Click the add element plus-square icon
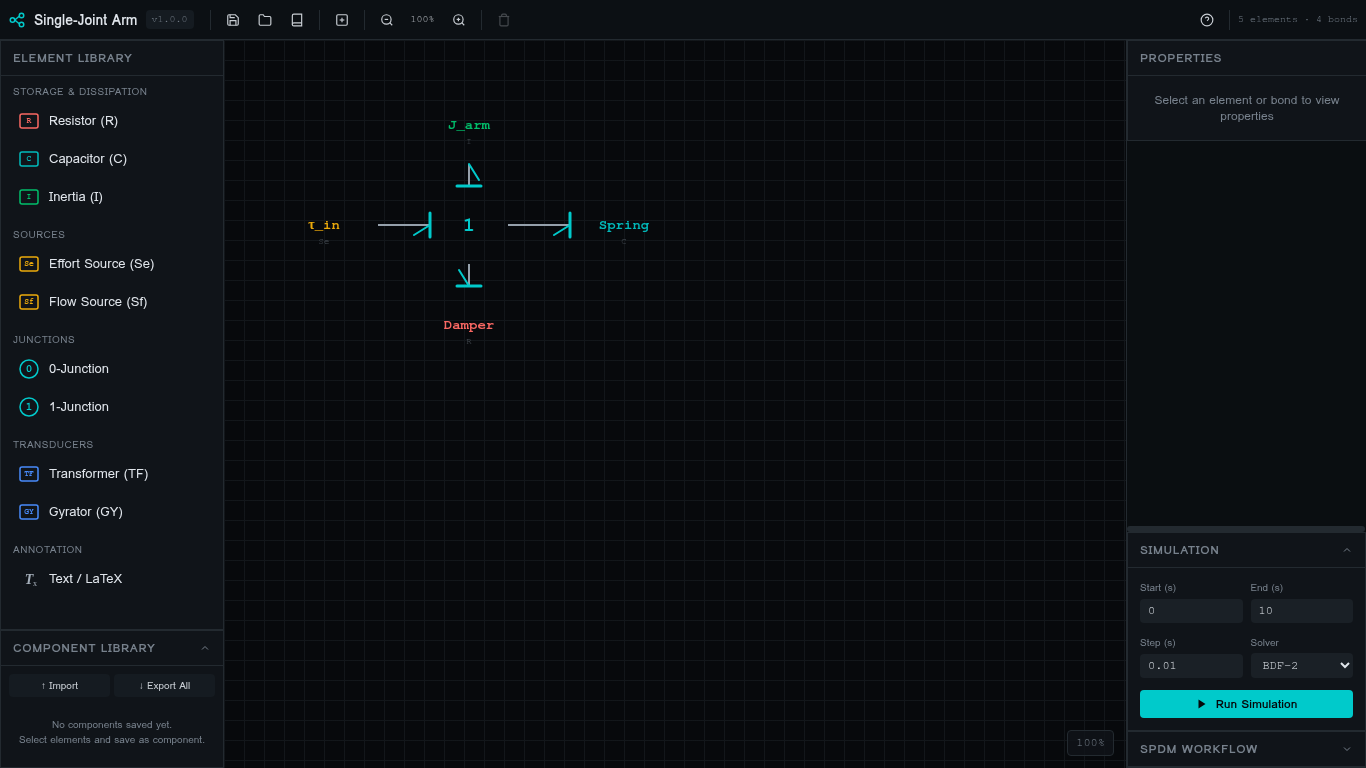The width and height of the screenshot is (1366, 768). [342, 20]
